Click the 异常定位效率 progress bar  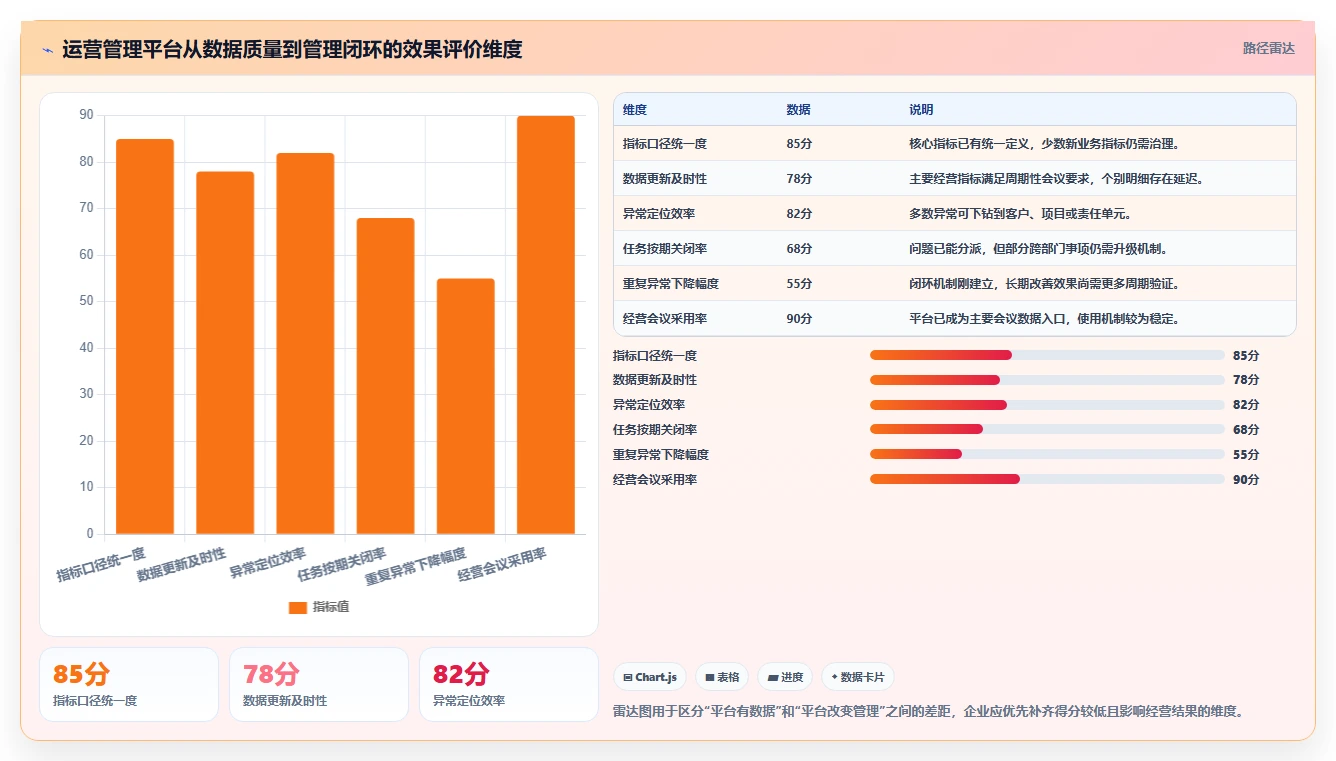[x=1047, y=405]
